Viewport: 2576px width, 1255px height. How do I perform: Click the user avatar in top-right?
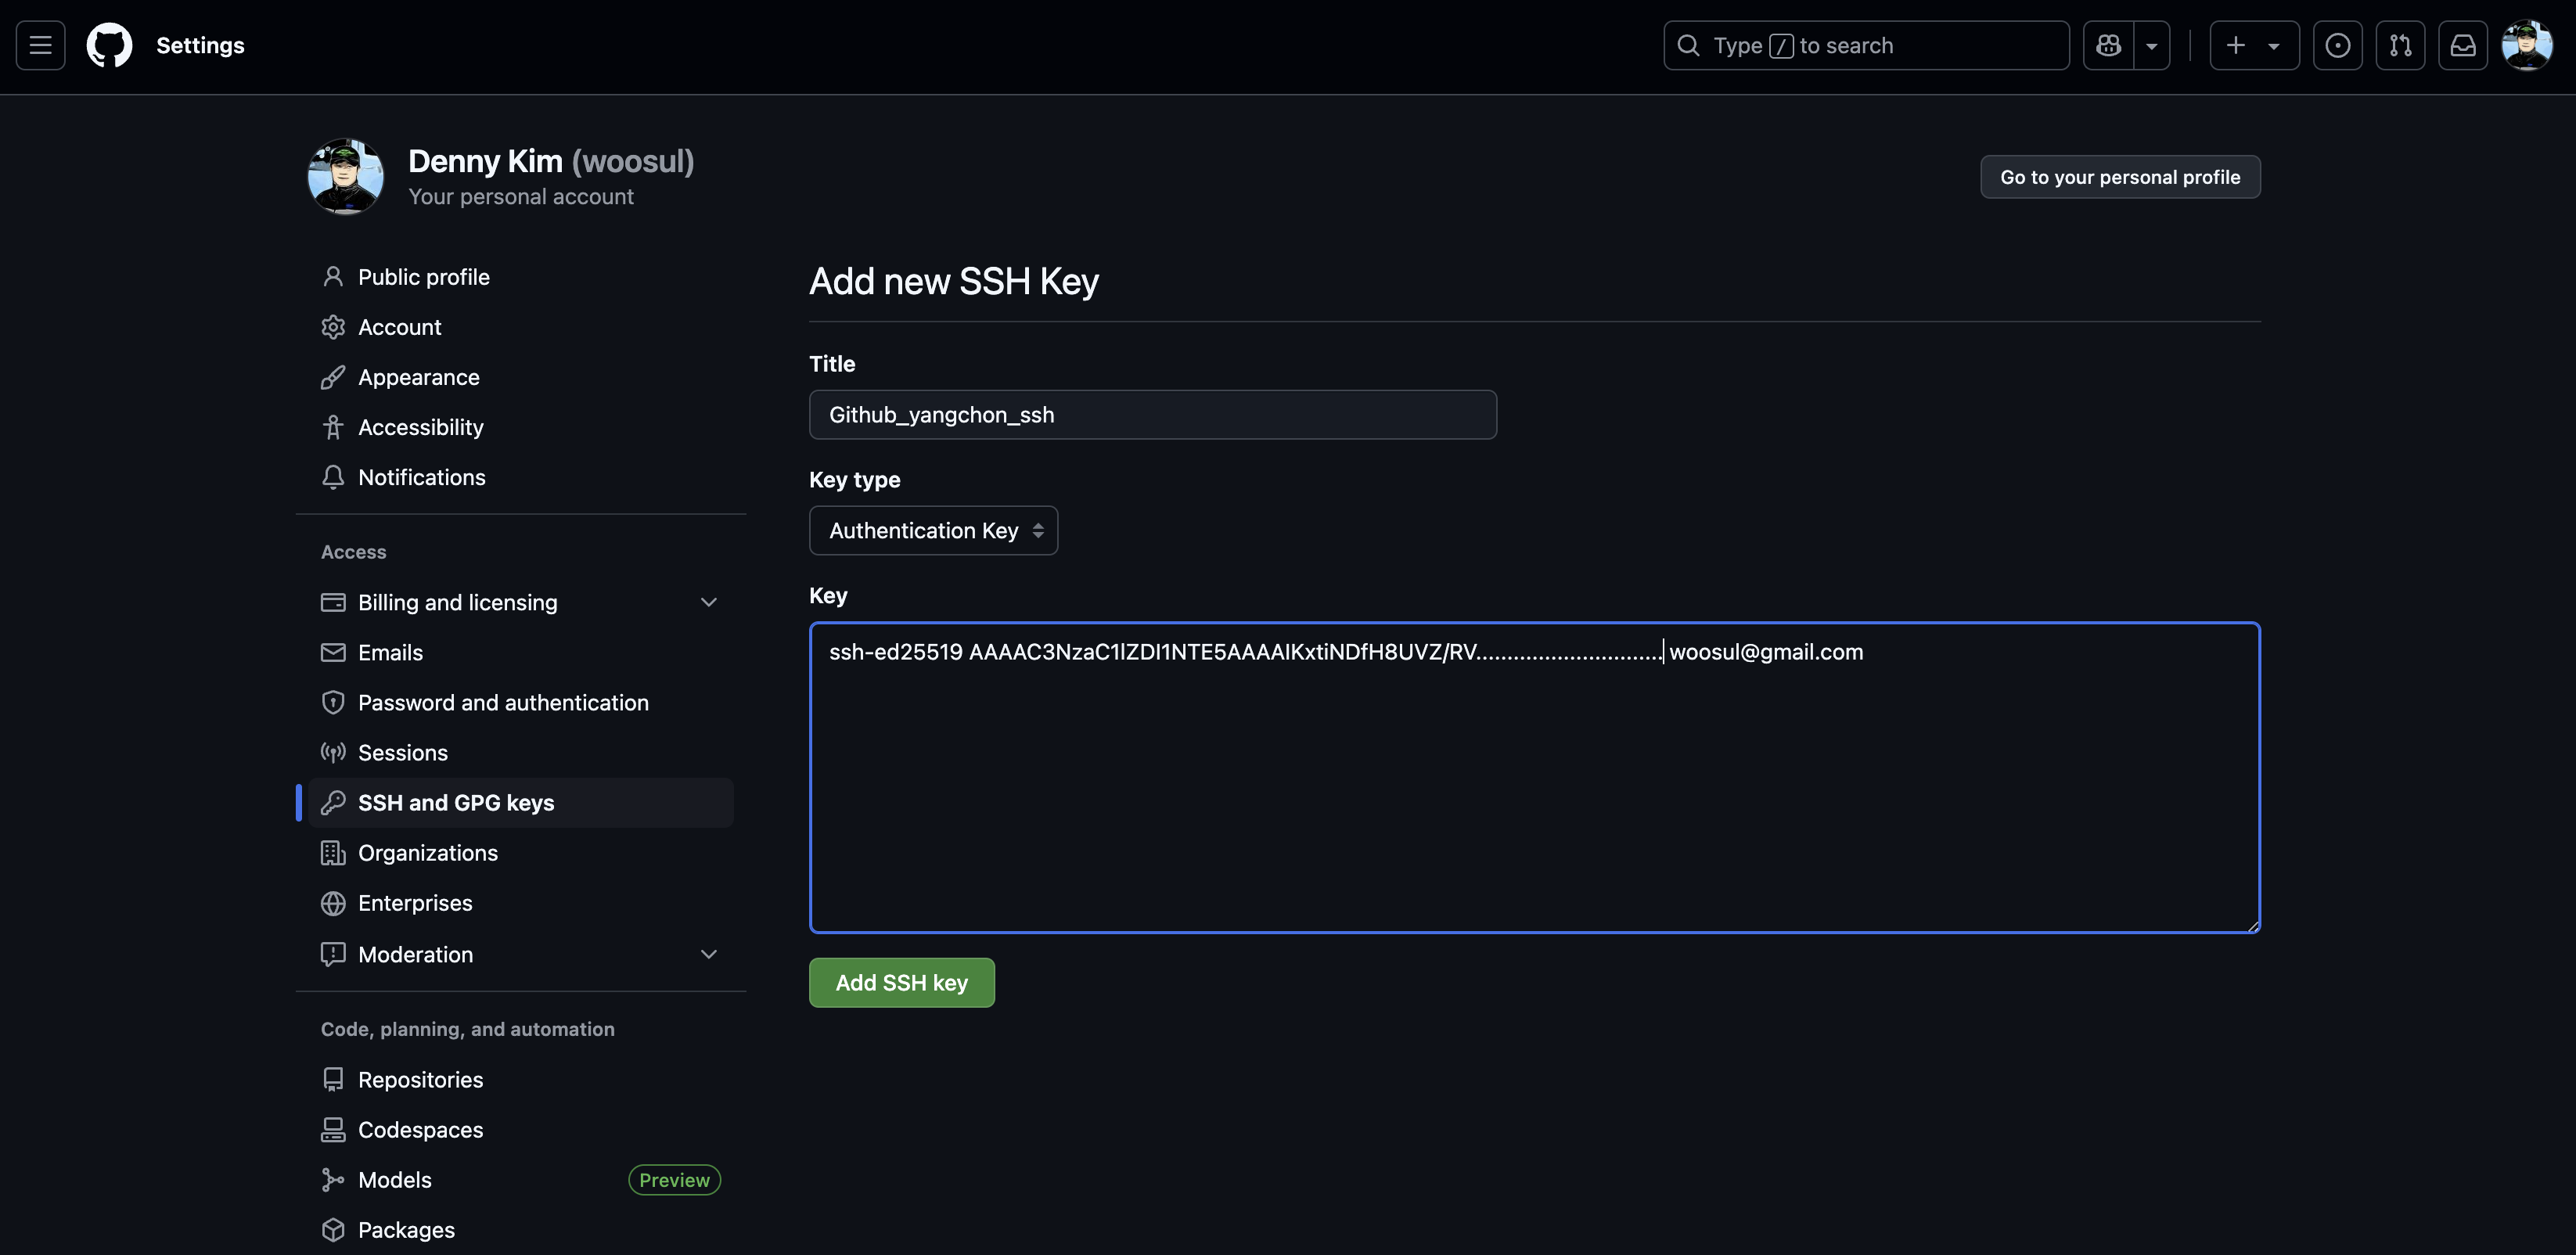pos(2526,45)
